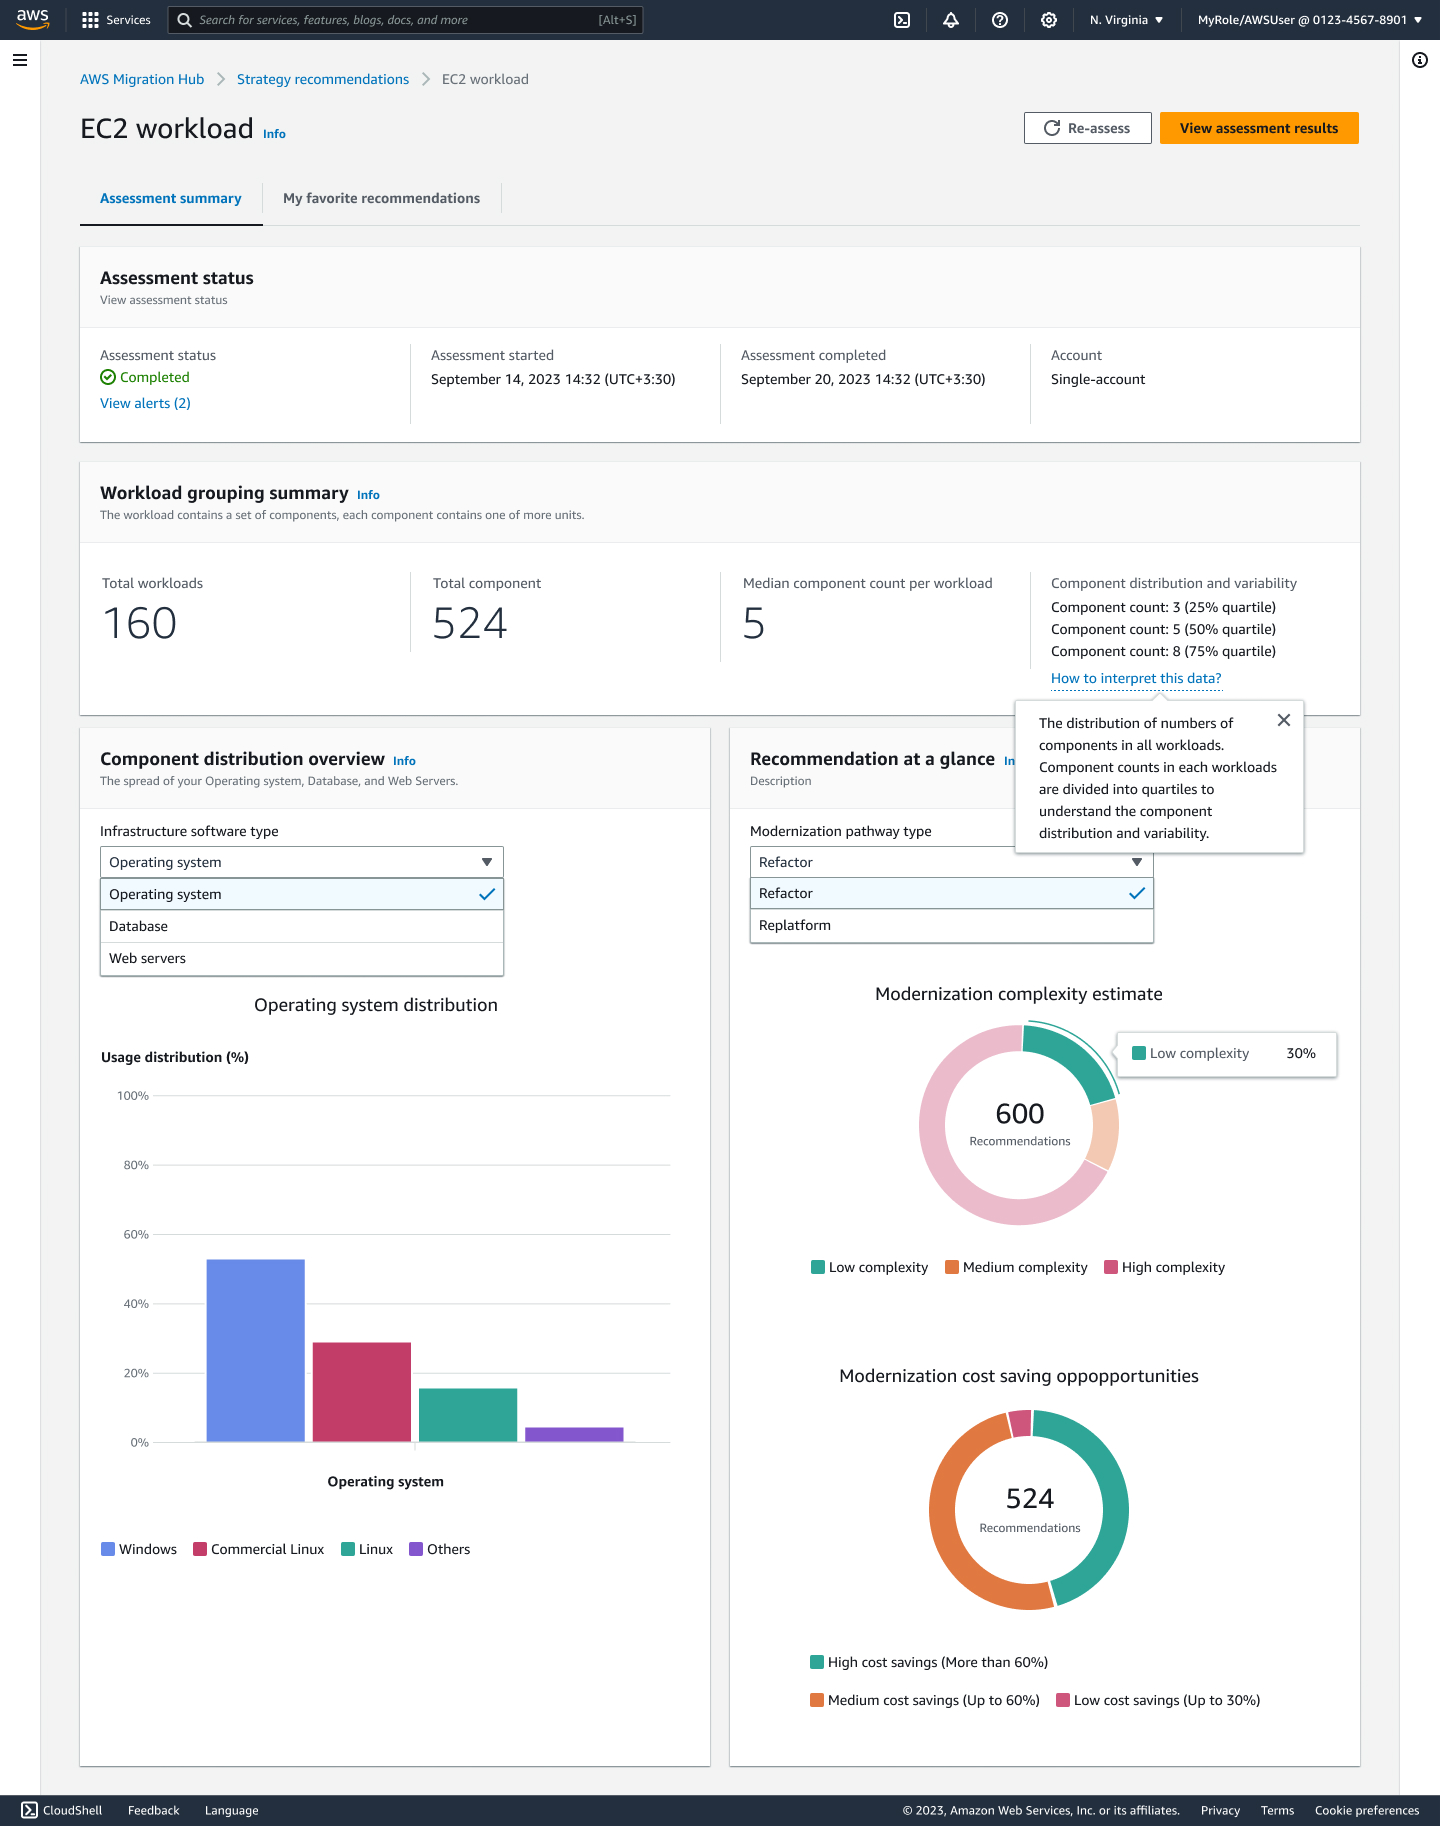Choose Replatform pathway option
The height and width of the screenshot is (1826, 1440).
coord(952,925)
